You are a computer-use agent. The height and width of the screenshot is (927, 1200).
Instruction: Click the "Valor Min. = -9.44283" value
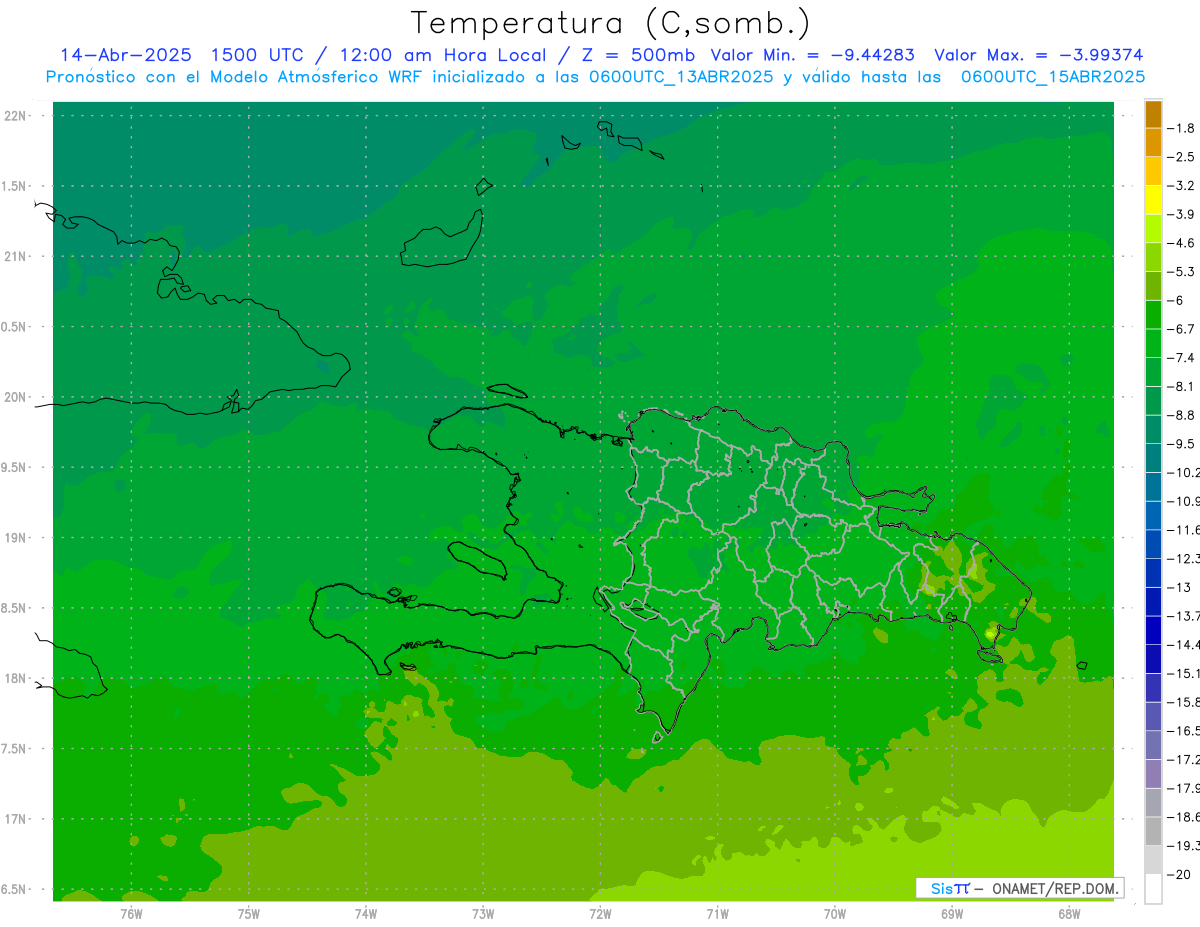pyautogui.click(x=812, y=55)
